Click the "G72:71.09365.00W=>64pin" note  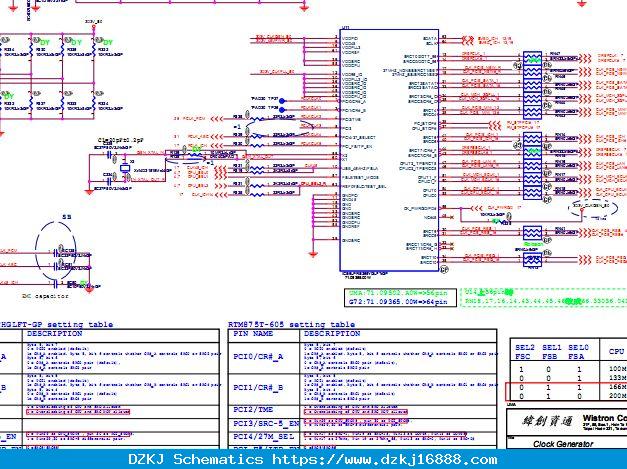[x=398, y=302]
